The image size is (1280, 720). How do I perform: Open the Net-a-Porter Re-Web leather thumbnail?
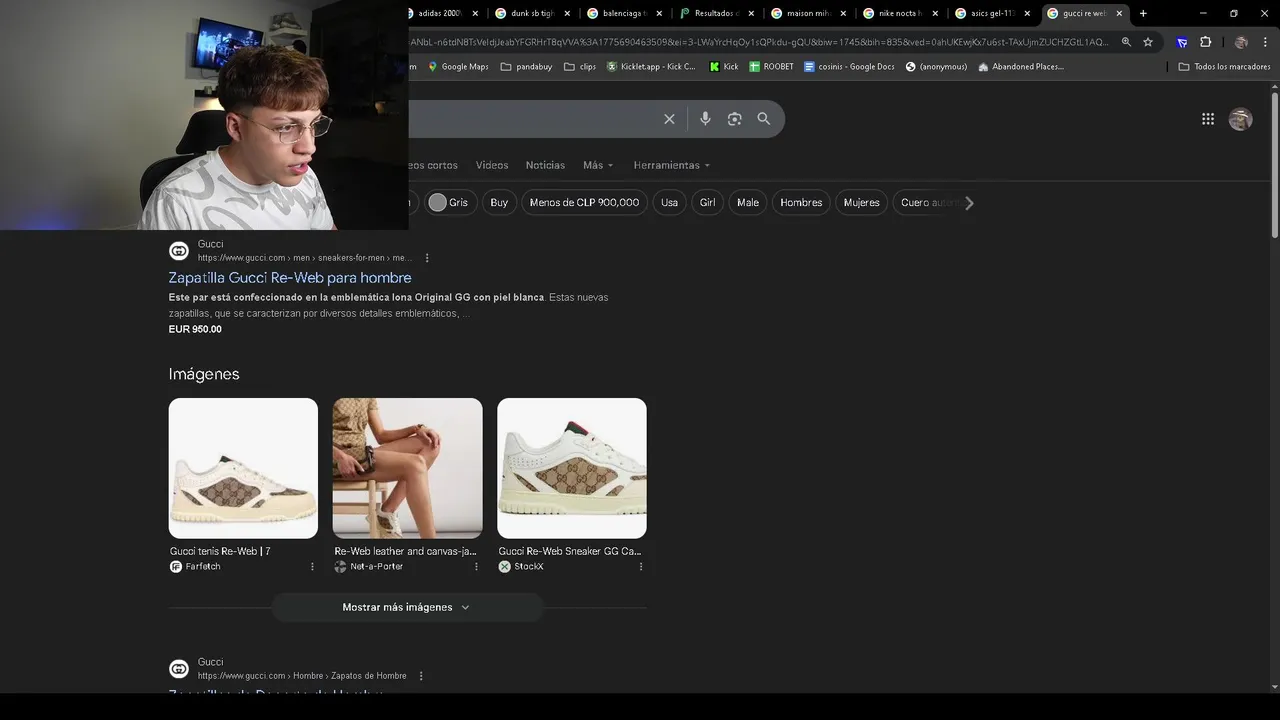click(x=407, y=468)
